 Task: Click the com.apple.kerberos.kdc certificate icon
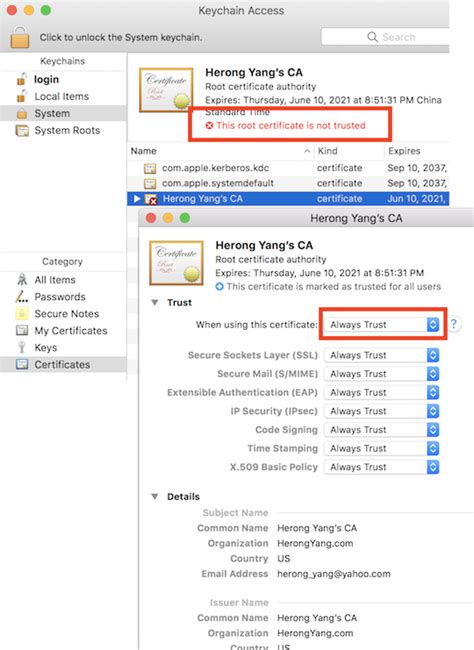click(150, 168)
